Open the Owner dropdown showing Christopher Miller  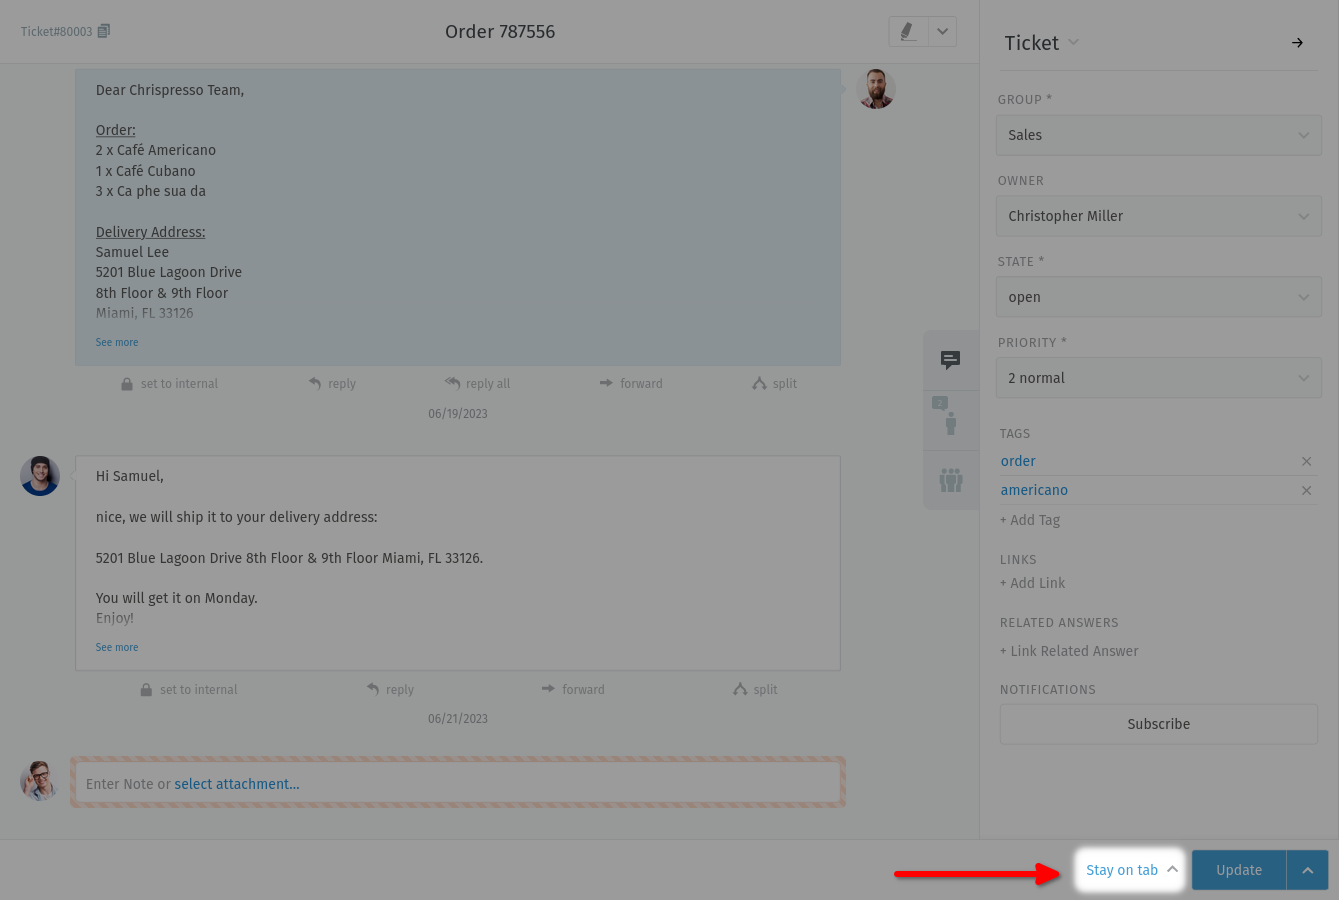point(1158,216)
